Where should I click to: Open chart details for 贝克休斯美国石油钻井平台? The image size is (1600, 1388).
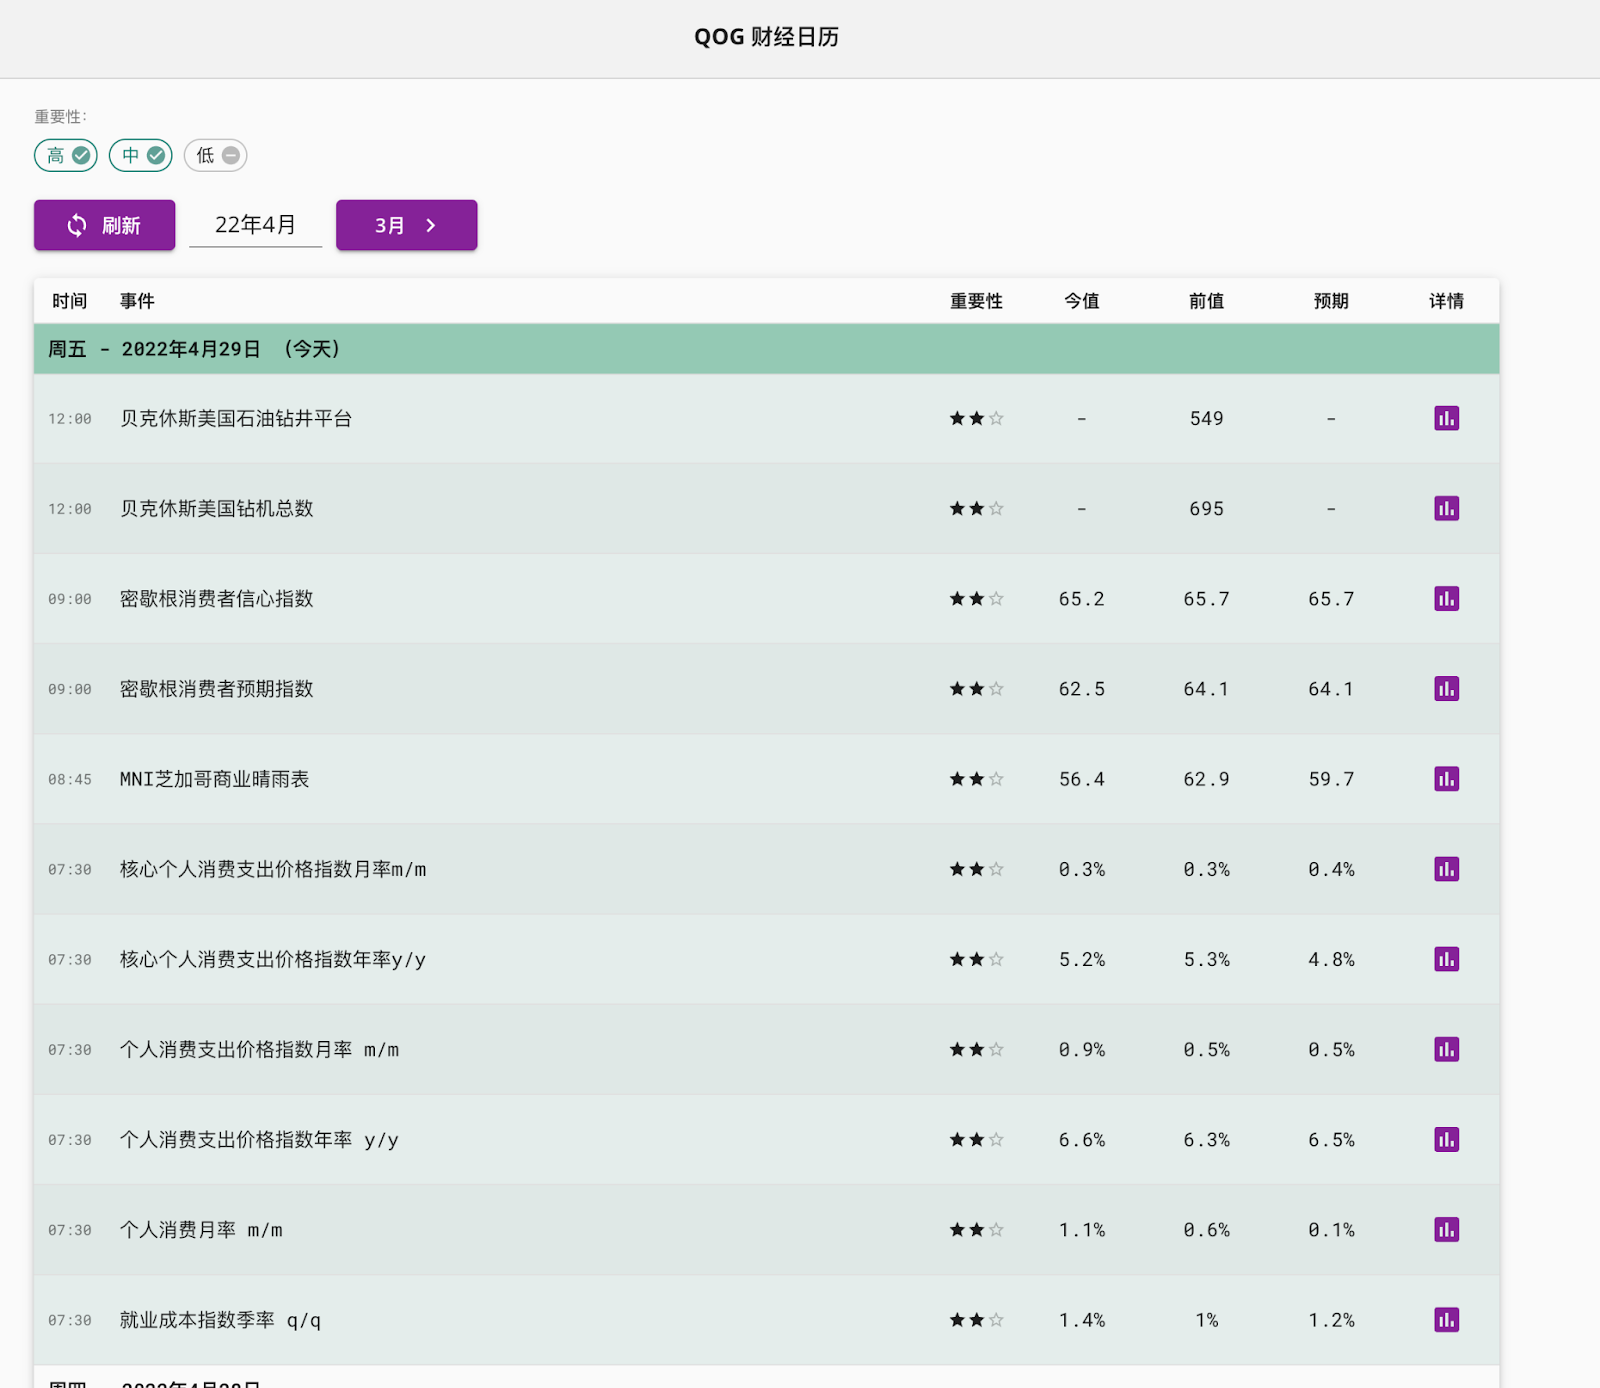(1446, 418)
